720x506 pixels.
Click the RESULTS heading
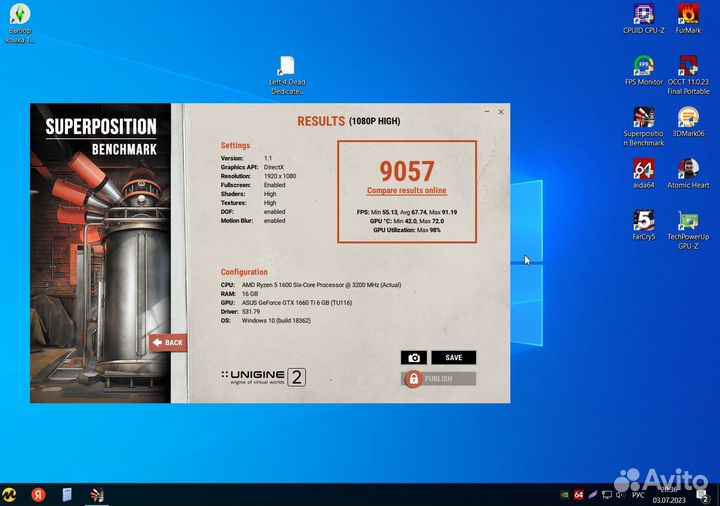point(321,121)
